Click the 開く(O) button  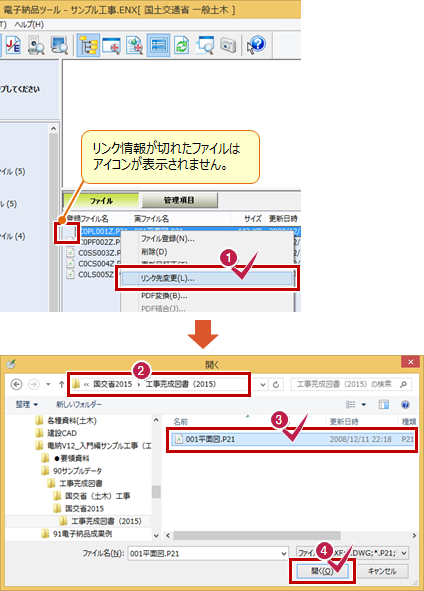pyautogui.click(x=321, y=571)
